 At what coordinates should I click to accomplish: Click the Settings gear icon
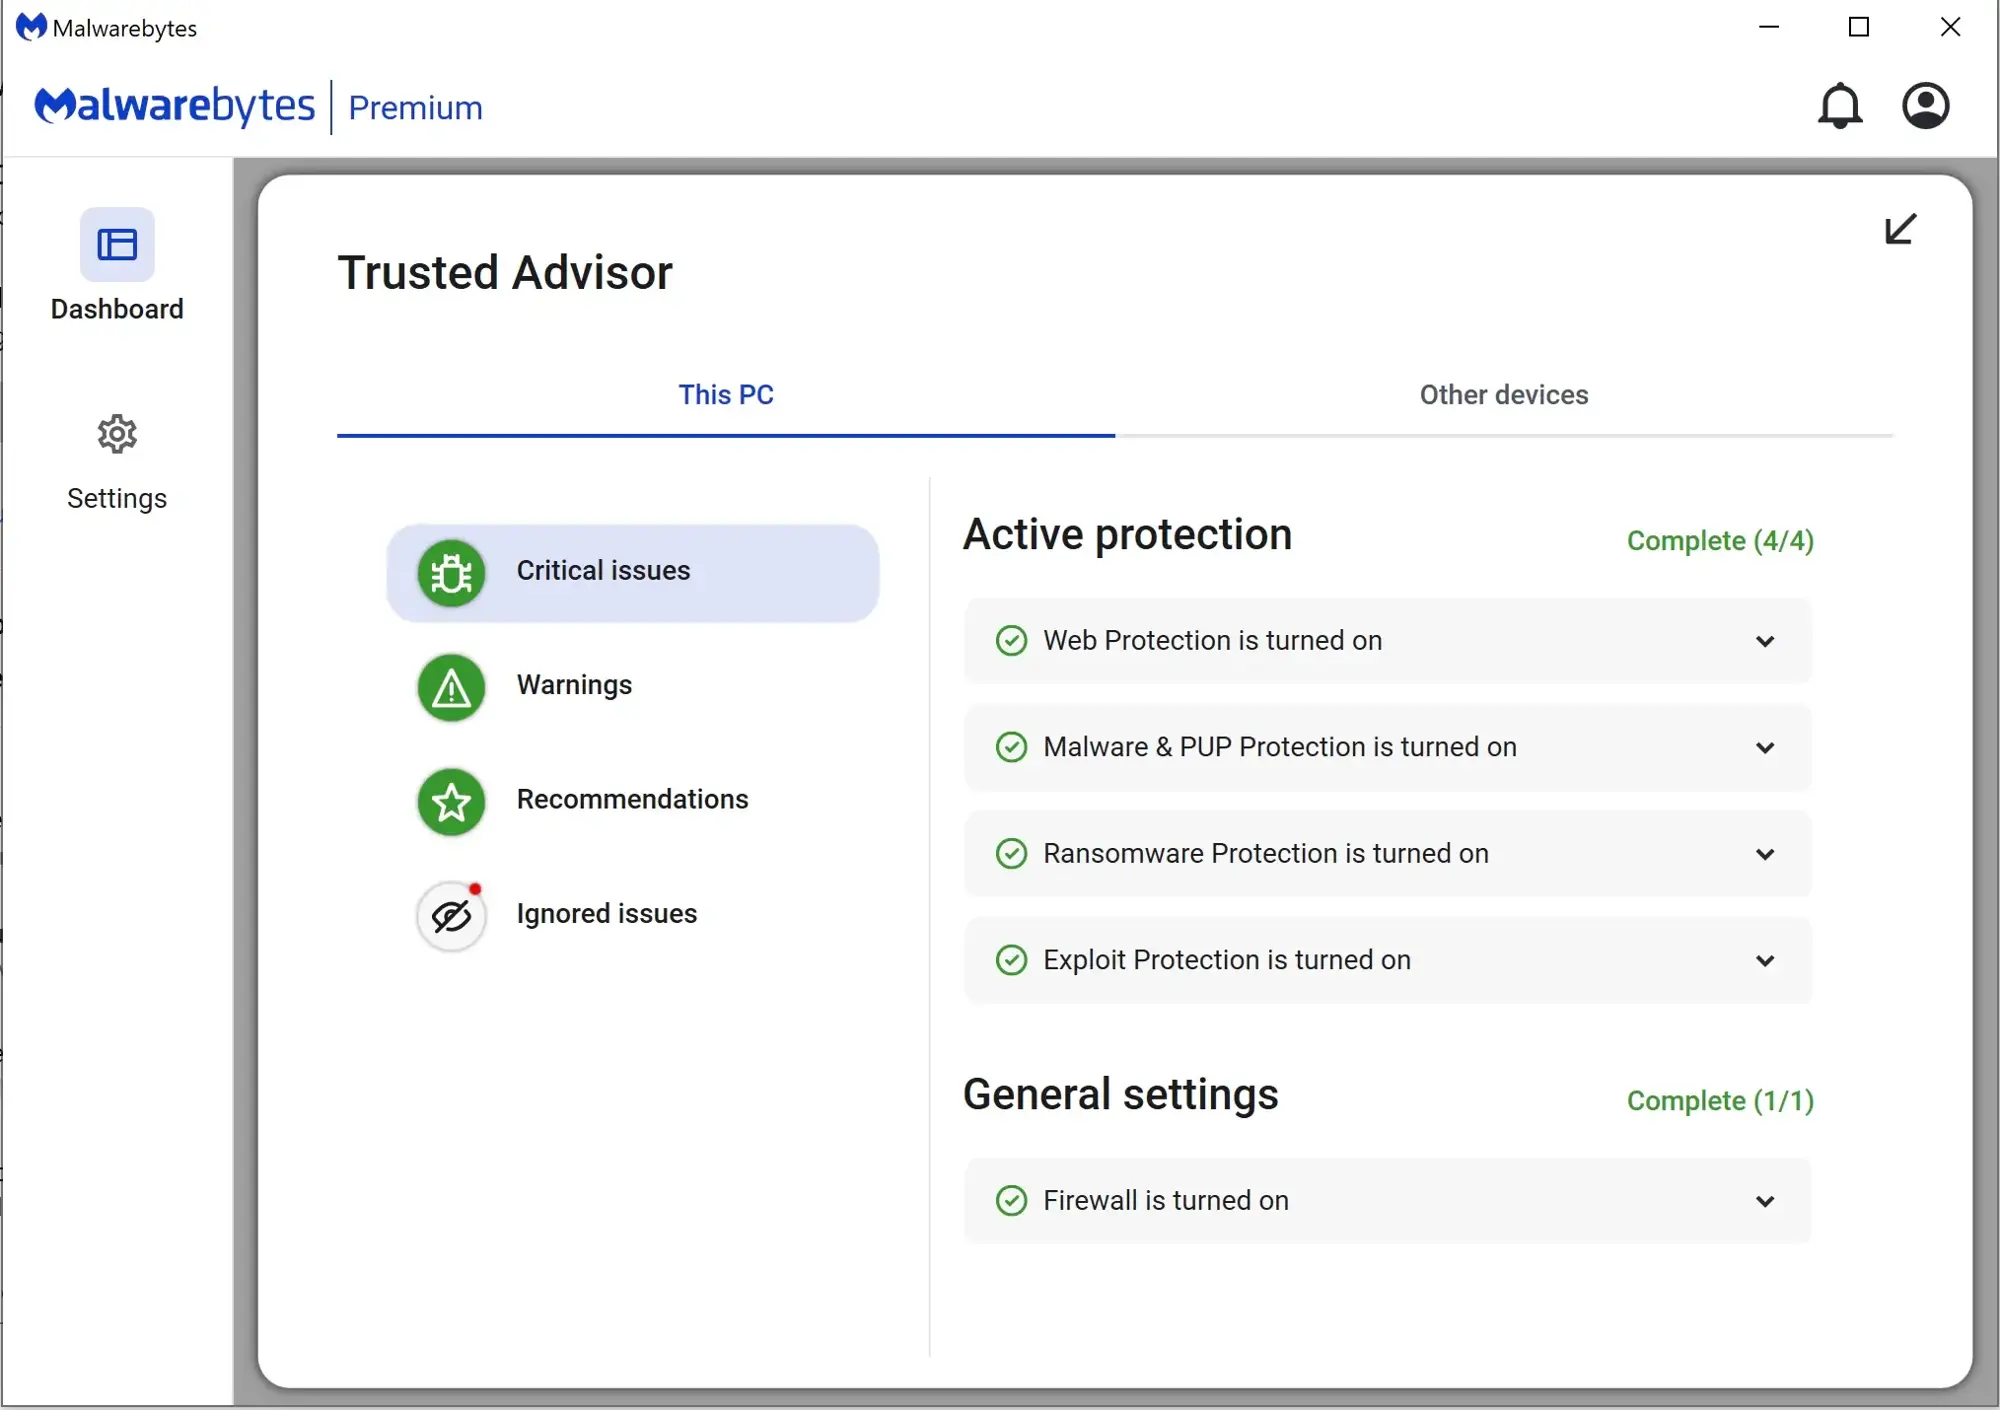pyautogui.click(x=117, y=433)
